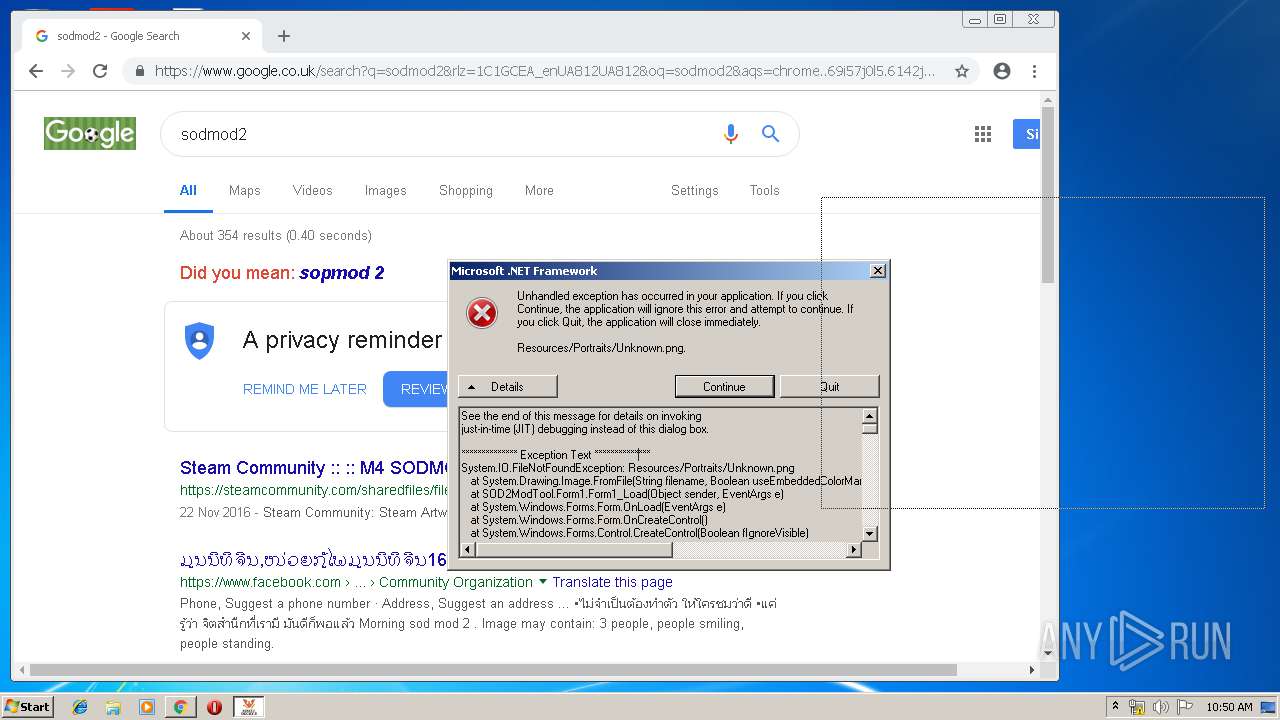Click 'Translate this page' link
Viewport: 1280px width, 720px height.
[612, 582]
